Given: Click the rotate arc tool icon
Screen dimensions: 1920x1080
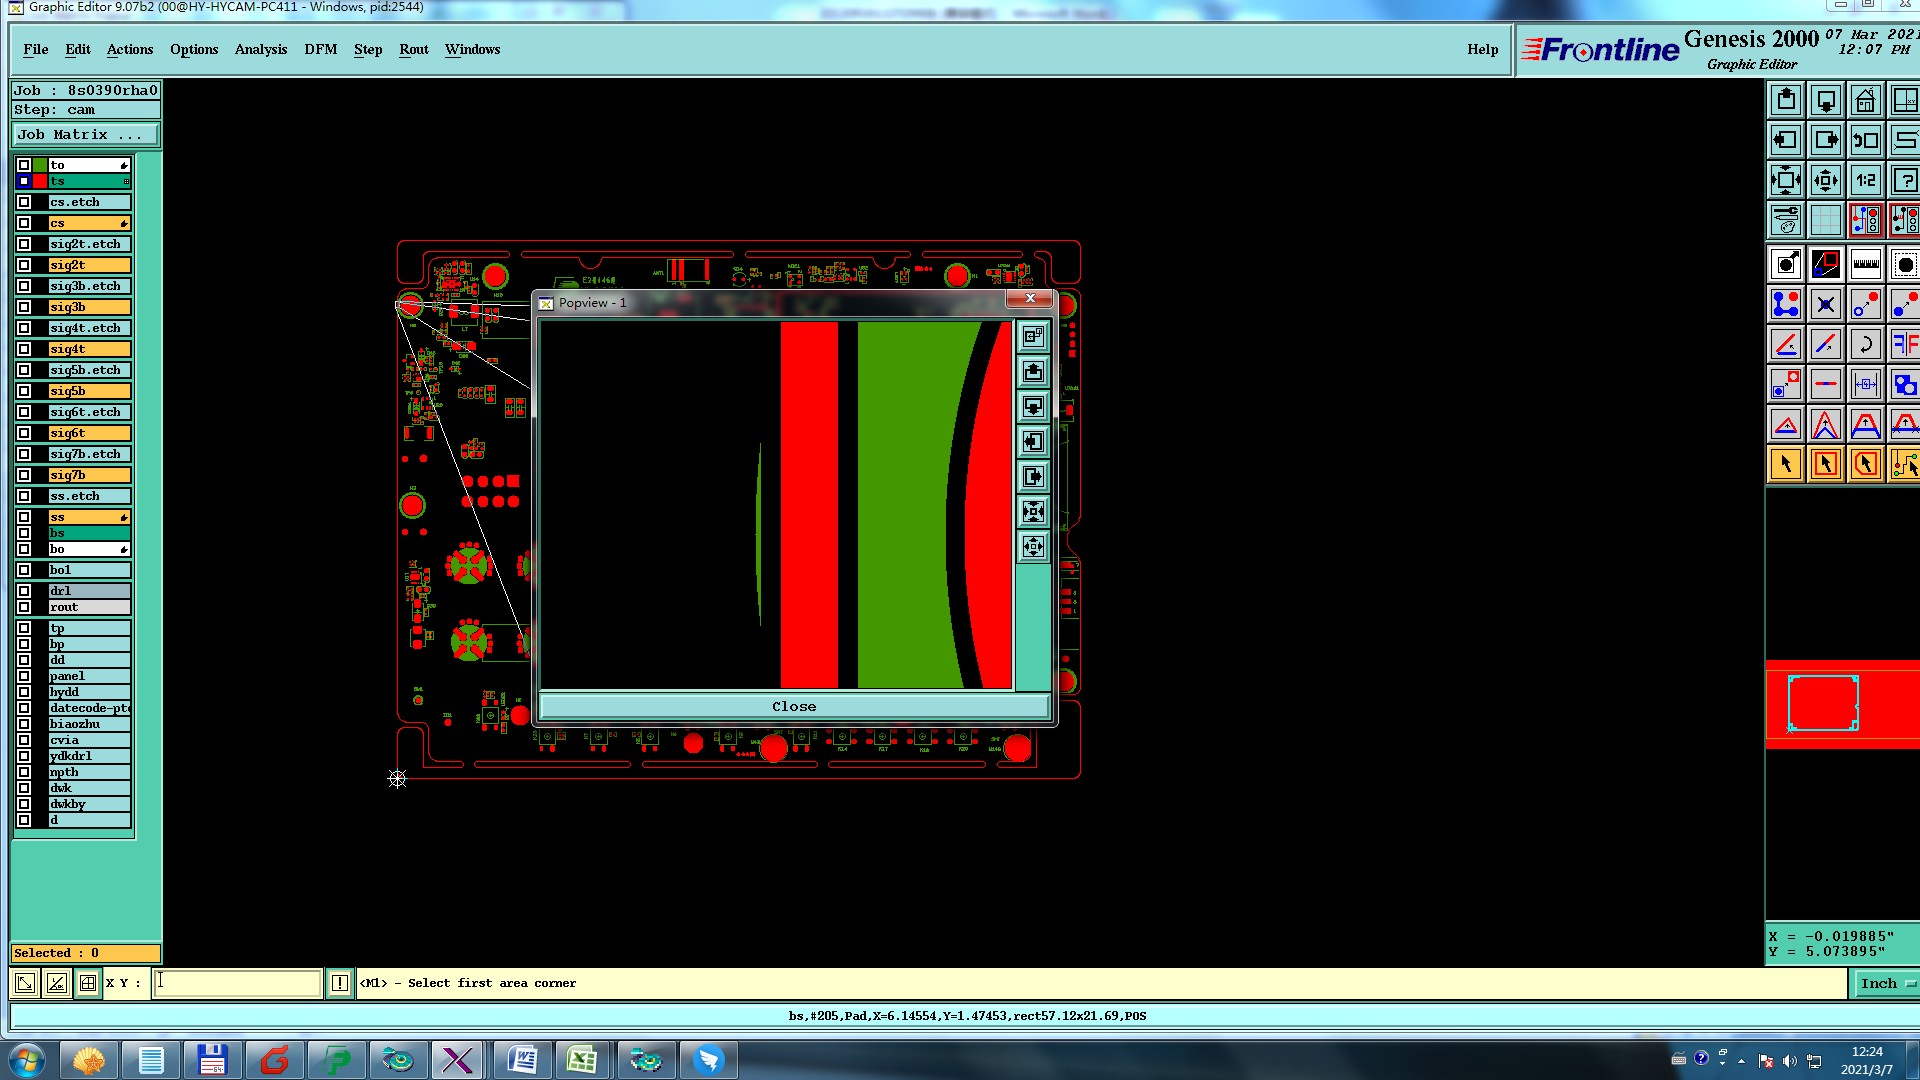Looking at the screenshot, I should [1865, 345].
